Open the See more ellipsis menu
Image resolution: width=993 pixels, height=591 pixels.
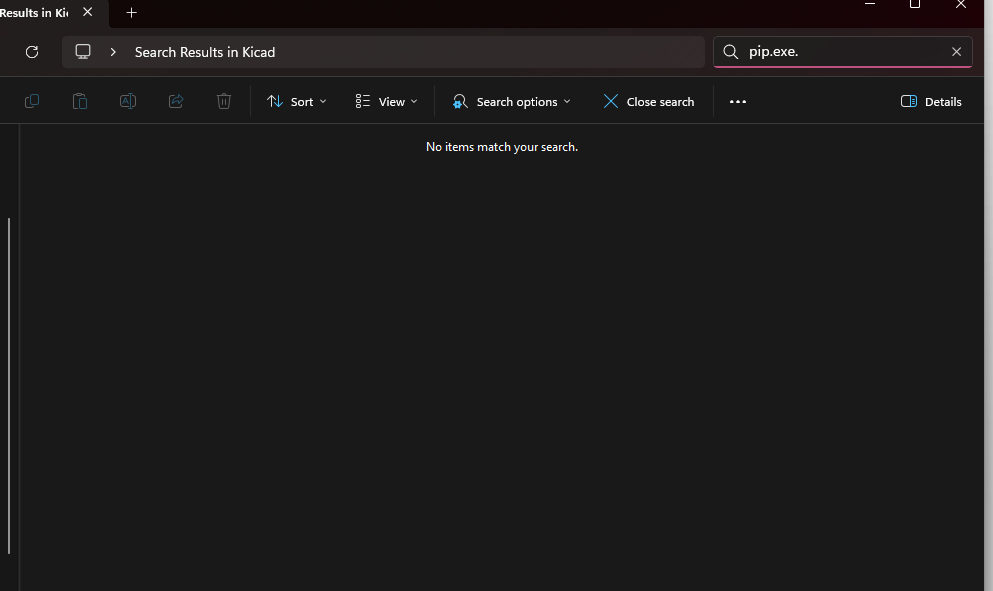click(738, 101)
